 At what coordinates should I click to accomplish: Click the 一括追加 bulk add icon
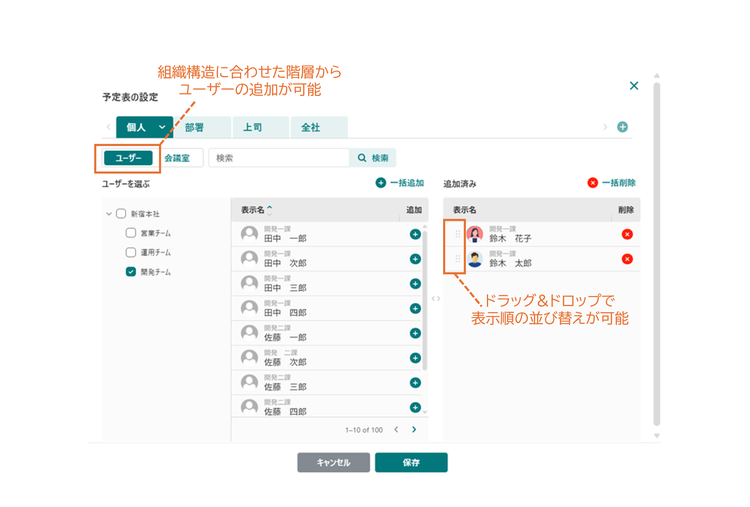pos(381,183)
